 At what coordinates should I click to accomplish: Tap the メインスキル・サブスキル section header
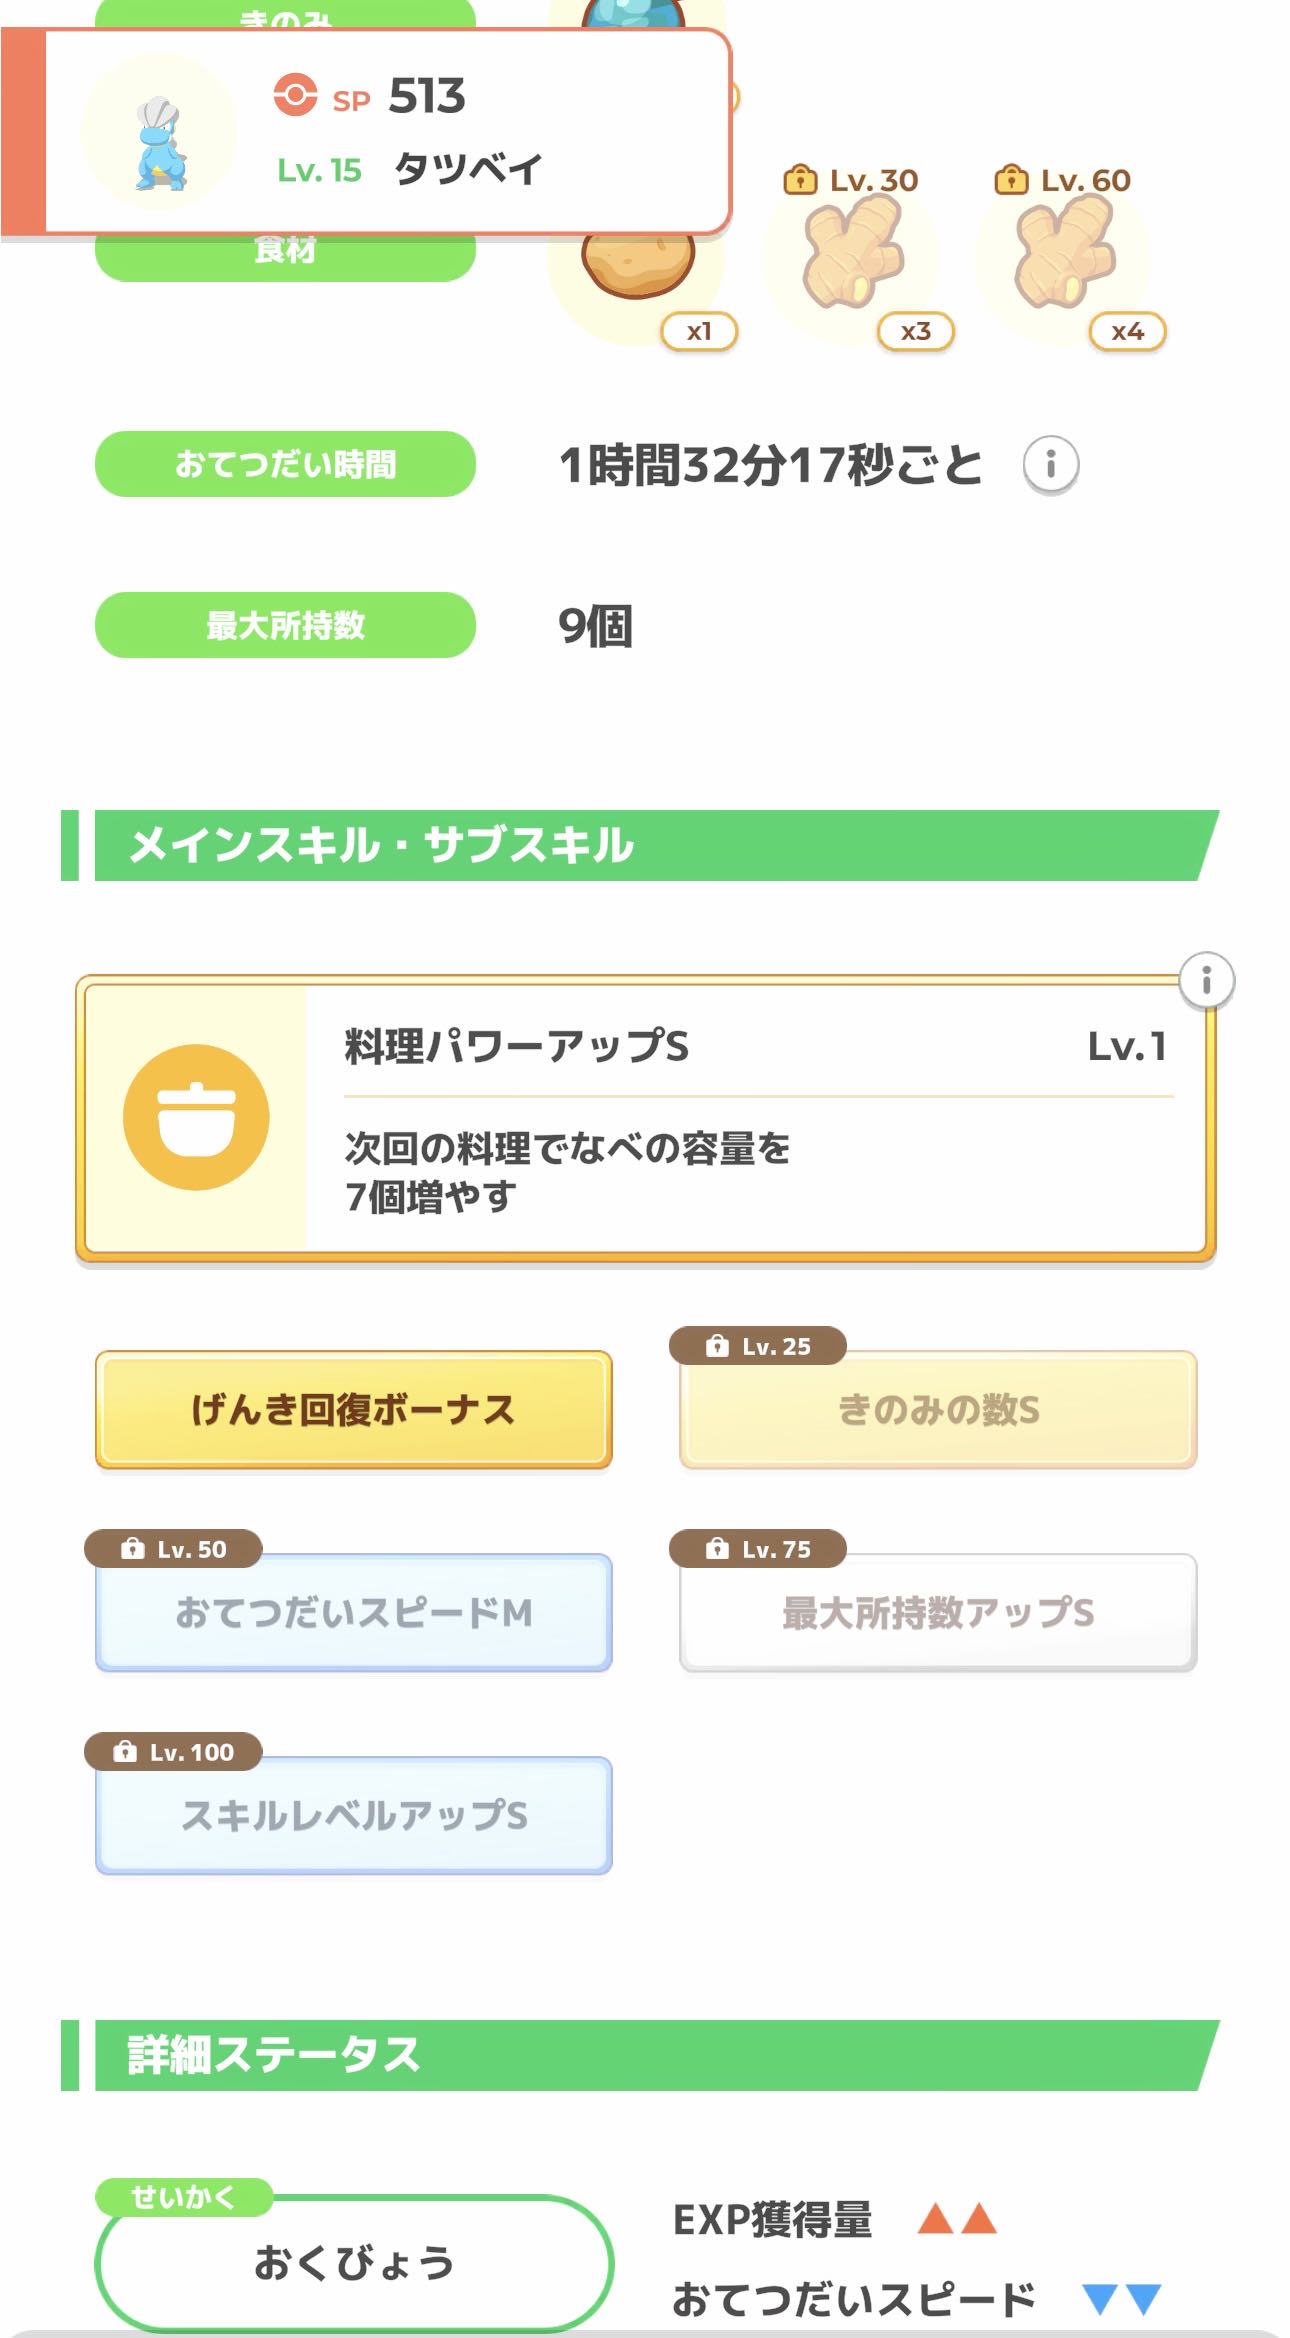pos(640,845)
